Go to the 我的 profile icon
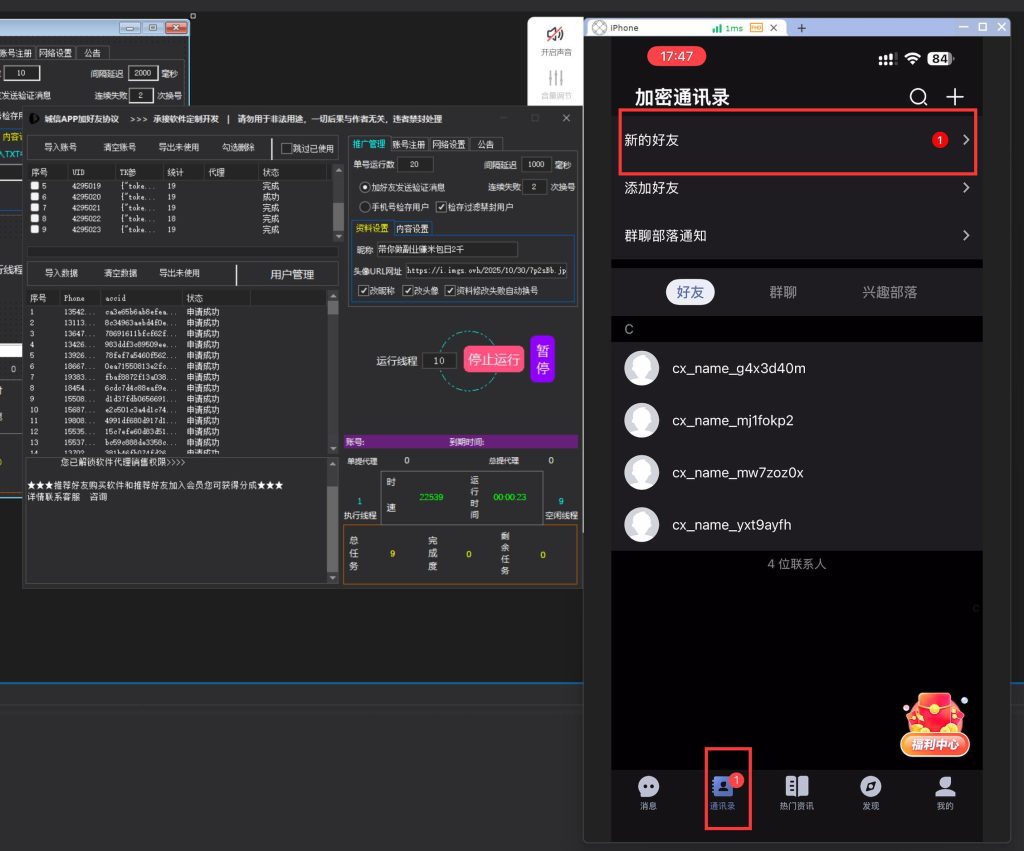 click(x=944, y=787)
